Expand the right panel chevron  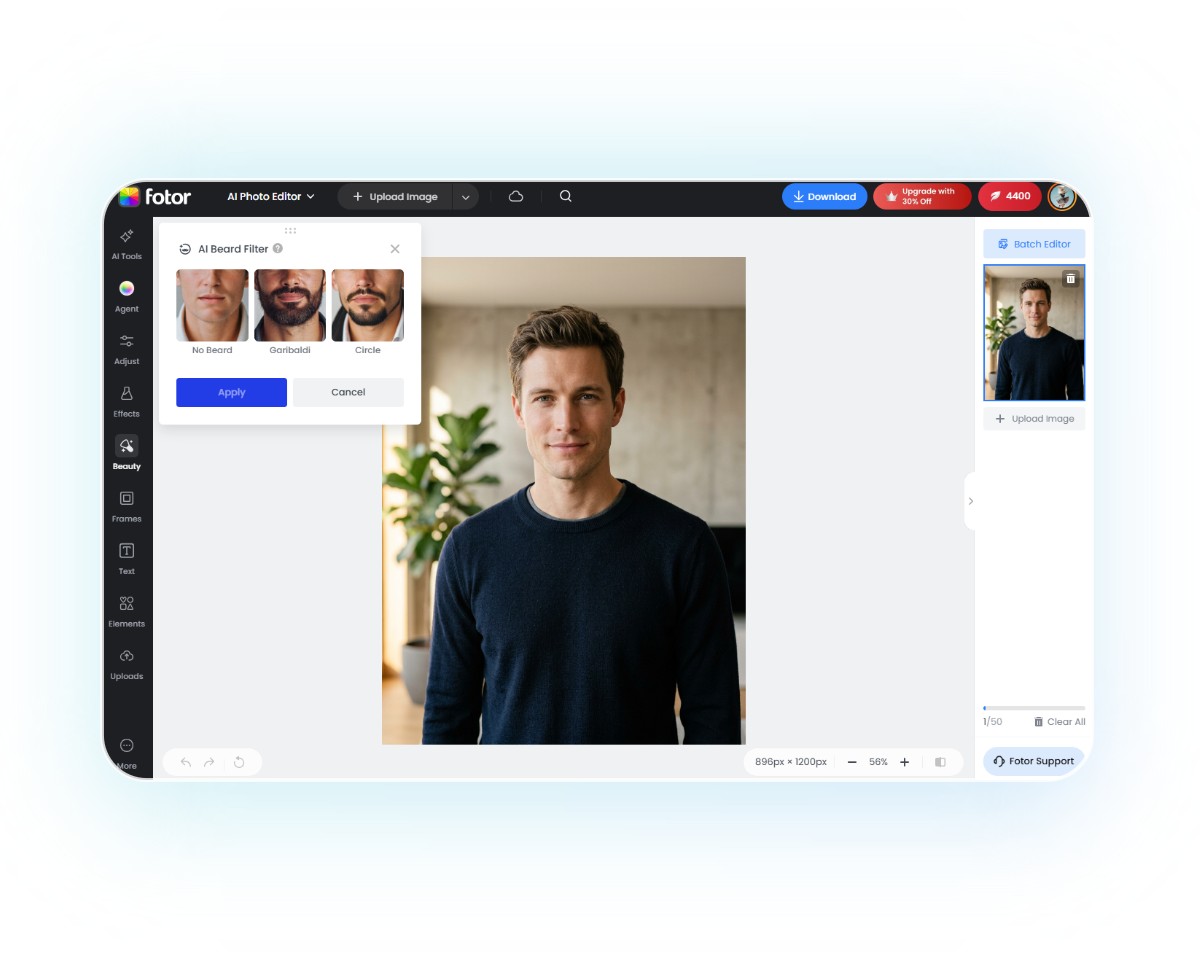pyautogui.click(x=970, y=500)
